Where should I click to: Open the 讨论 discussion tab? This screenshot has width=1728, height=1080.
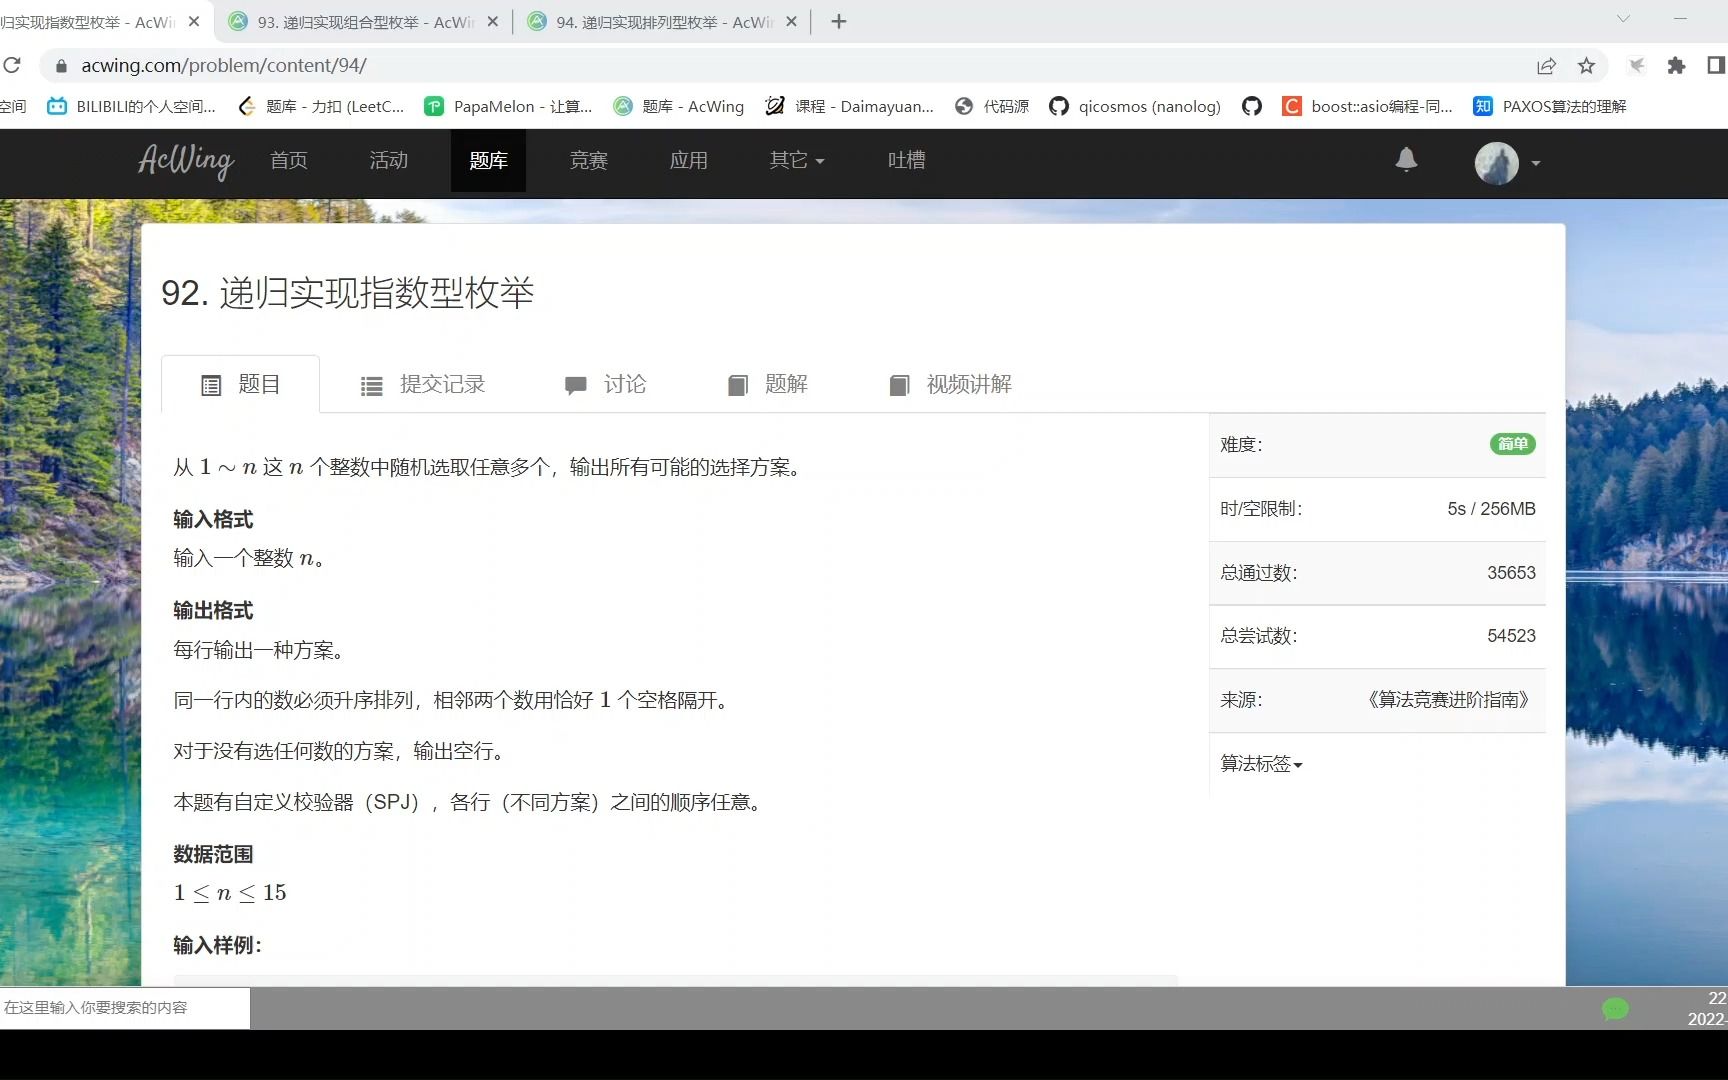click(605, 384)
